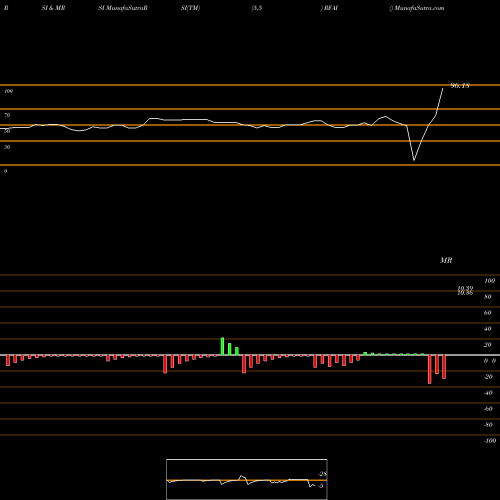Click the 10.36 value label in MR chart
Screen dimensions: 500x500
pos(465,293)
